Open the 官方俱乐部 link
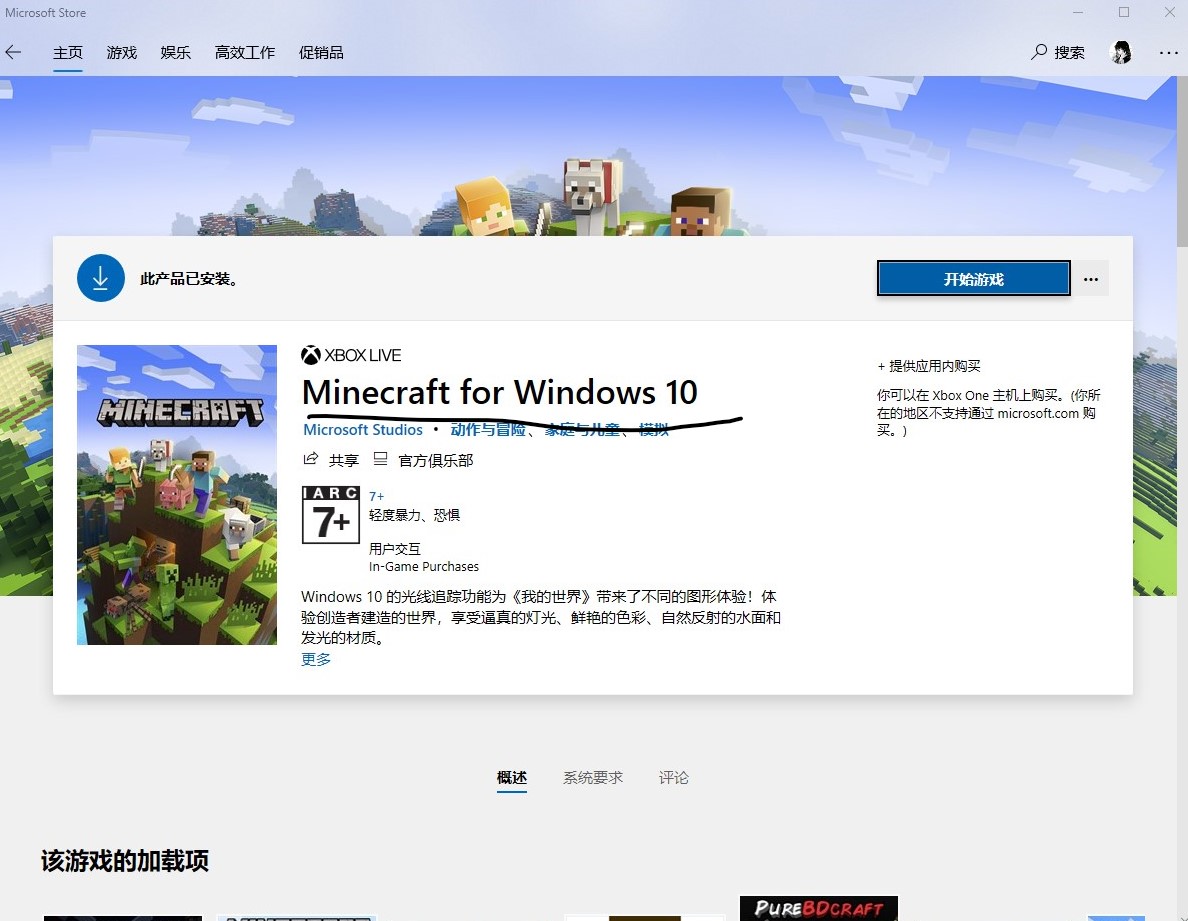1188x921 pixels. [436, 460]
